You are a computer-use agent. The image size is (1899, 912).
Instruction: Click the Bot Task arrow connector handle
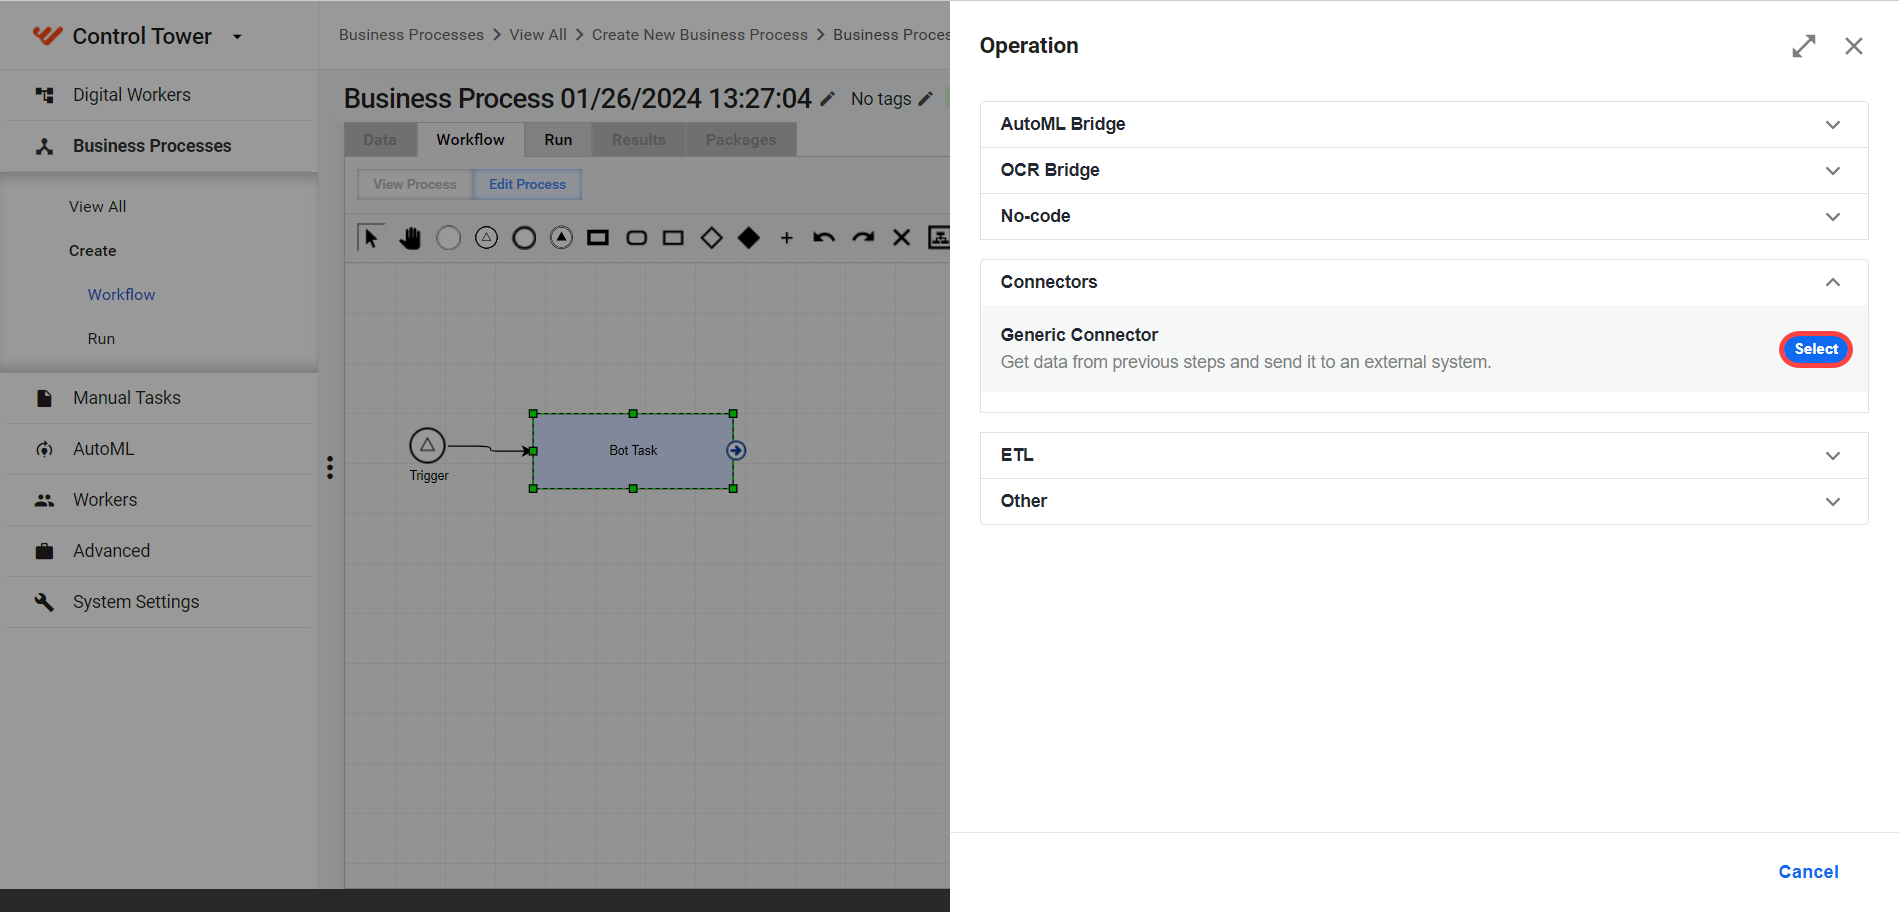(736, 451)
